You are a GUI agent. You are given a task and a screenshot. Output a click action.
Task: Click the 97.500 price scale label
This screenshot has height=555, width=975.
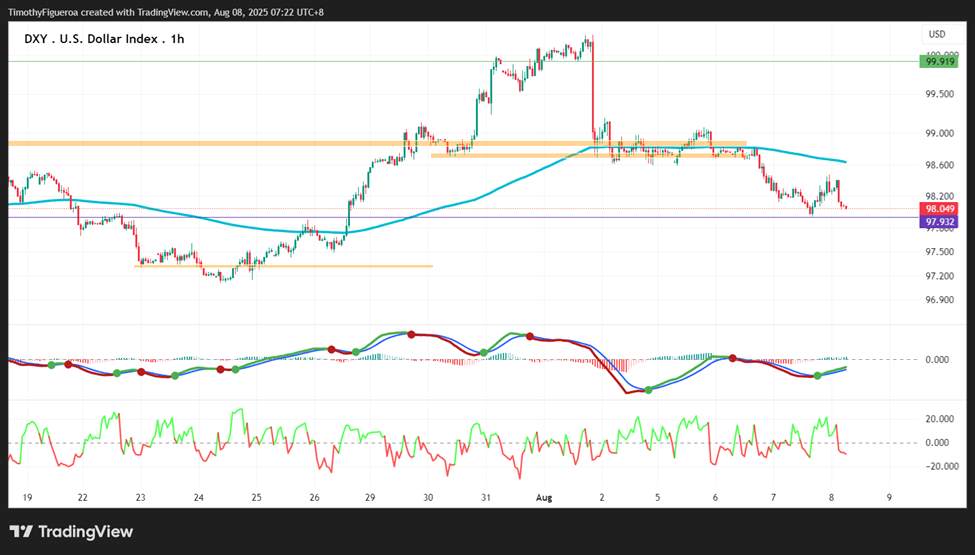(940, 252)
